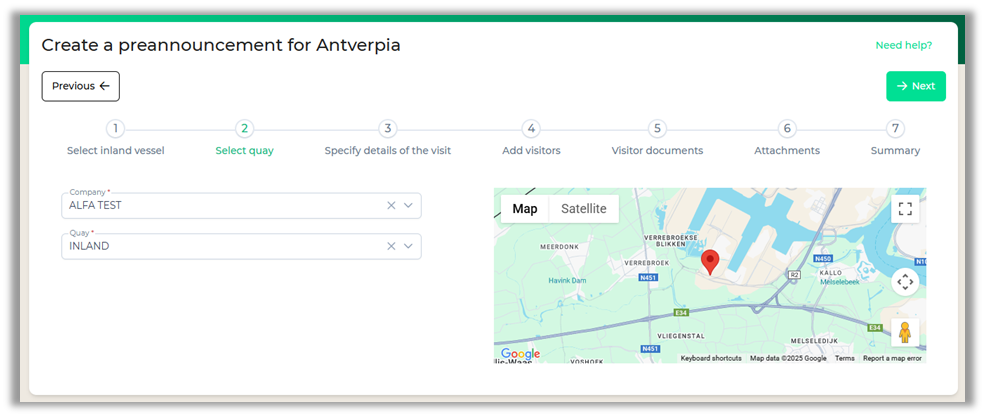985x417 pixels.
Task: Select the Map view type
Action: [x=525, y=209]
